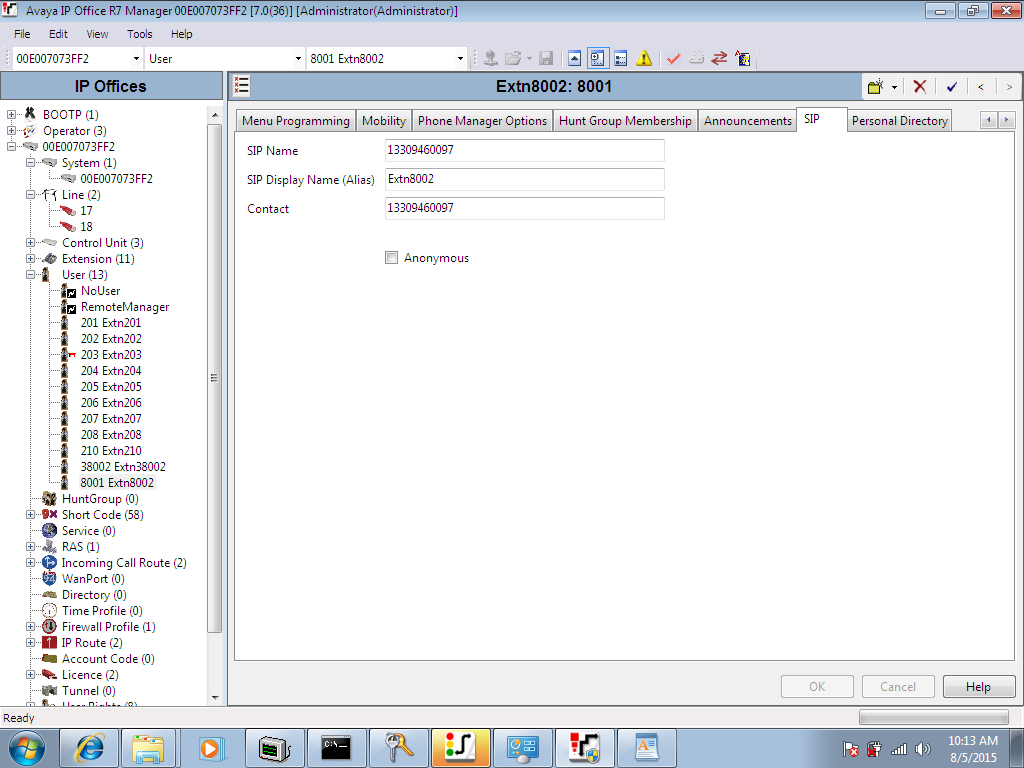Expand the Short Code (58) node

30,515
